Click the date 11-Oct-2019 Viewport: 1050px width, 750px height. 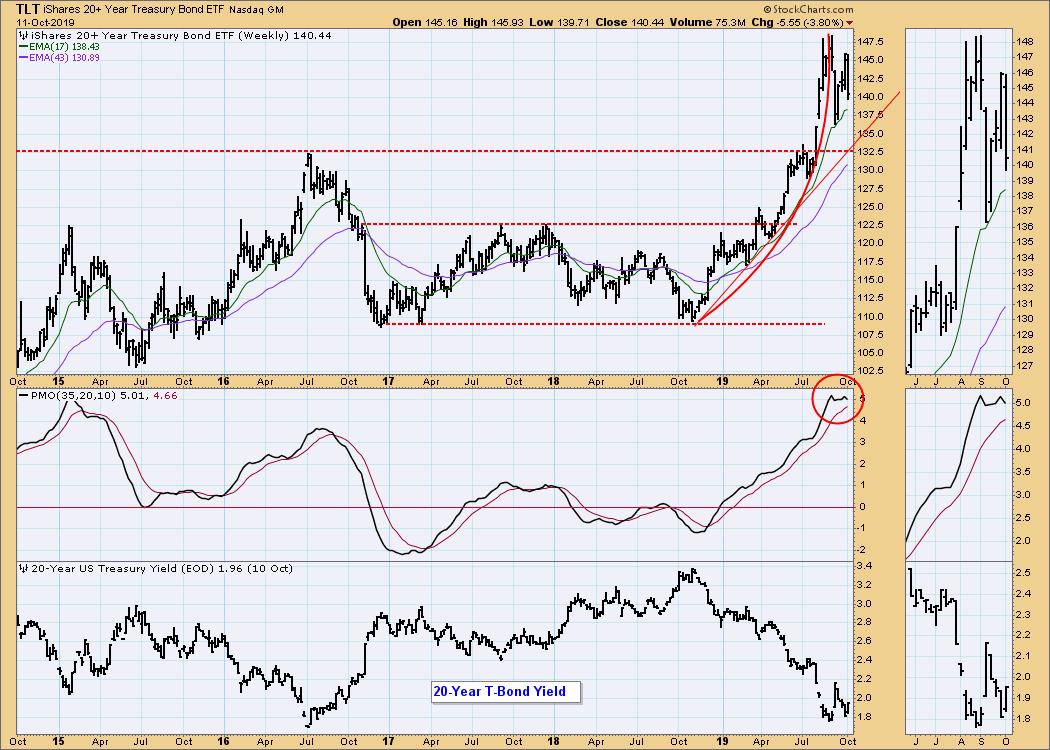tap(46, 22)
